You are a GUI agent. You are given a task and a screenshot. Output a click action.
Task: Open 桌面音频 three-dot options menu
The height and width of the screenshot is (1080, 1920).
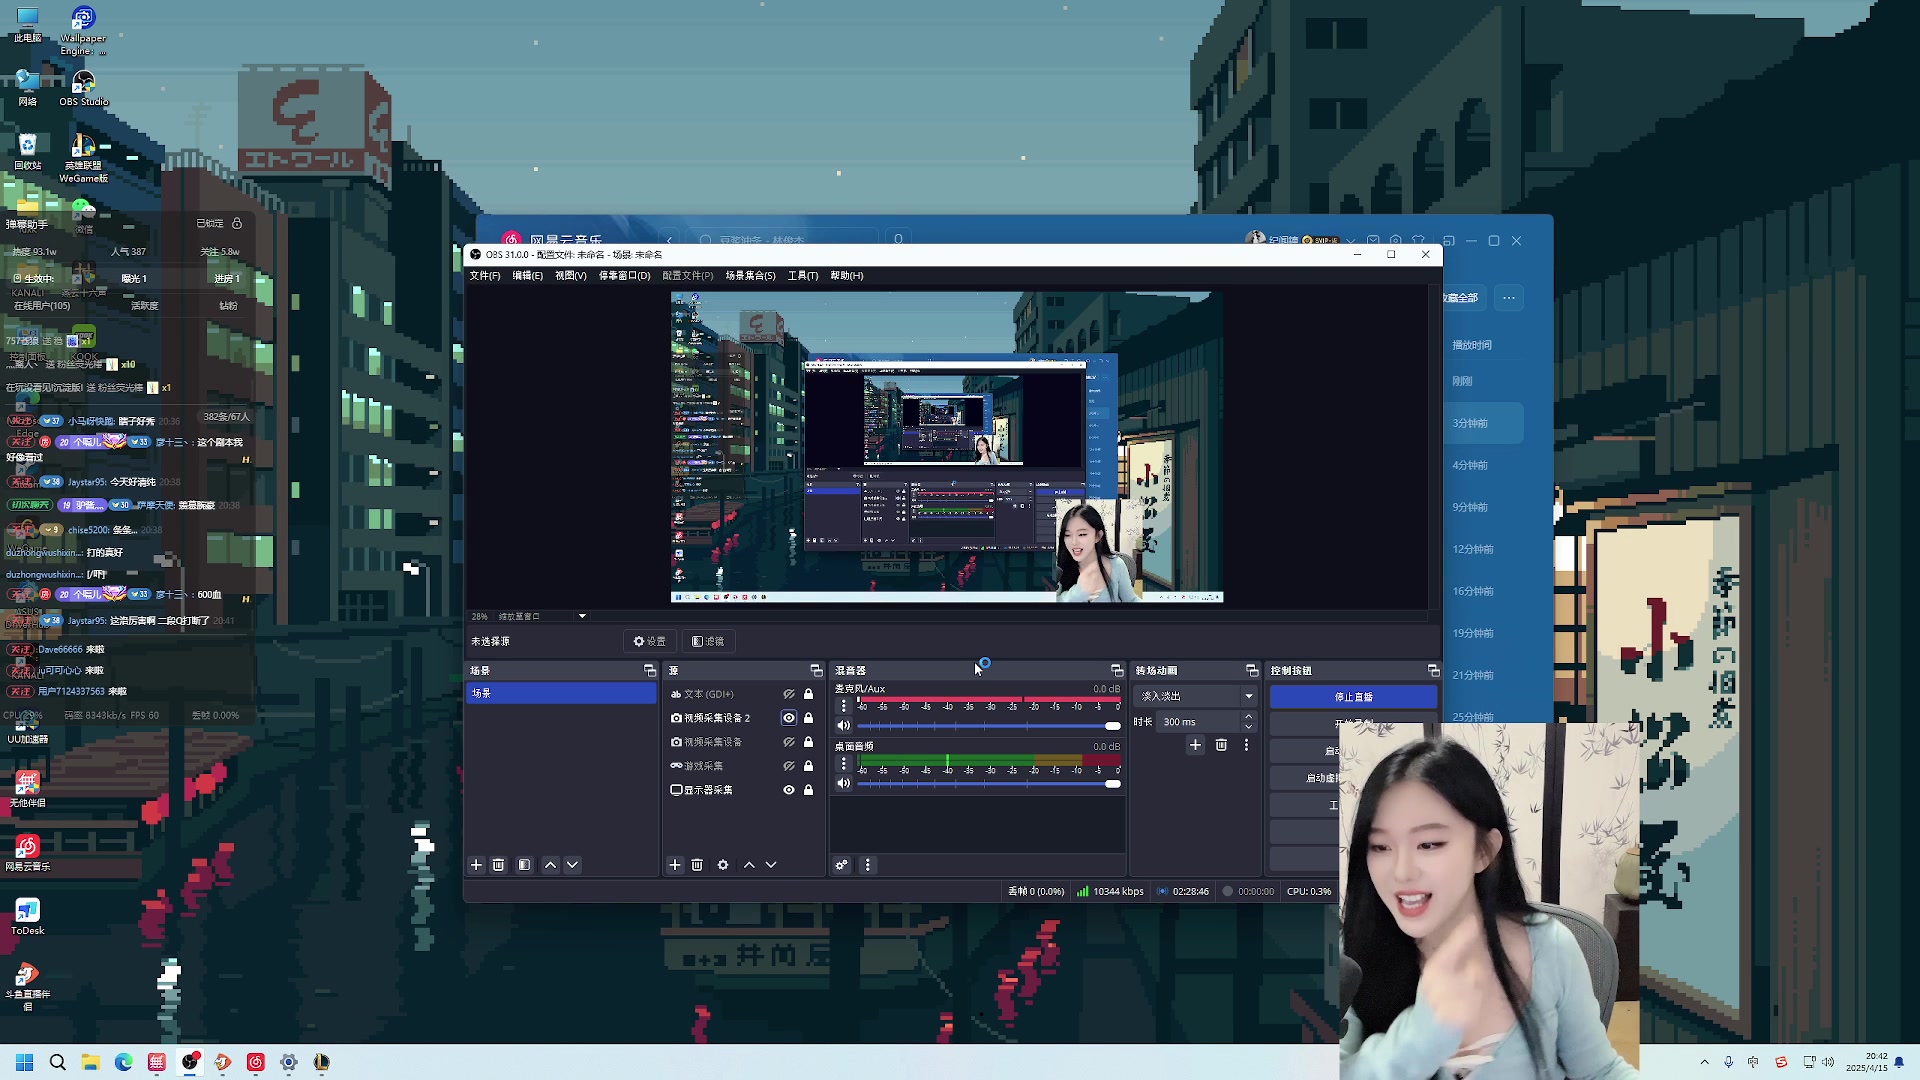point(843,764)
